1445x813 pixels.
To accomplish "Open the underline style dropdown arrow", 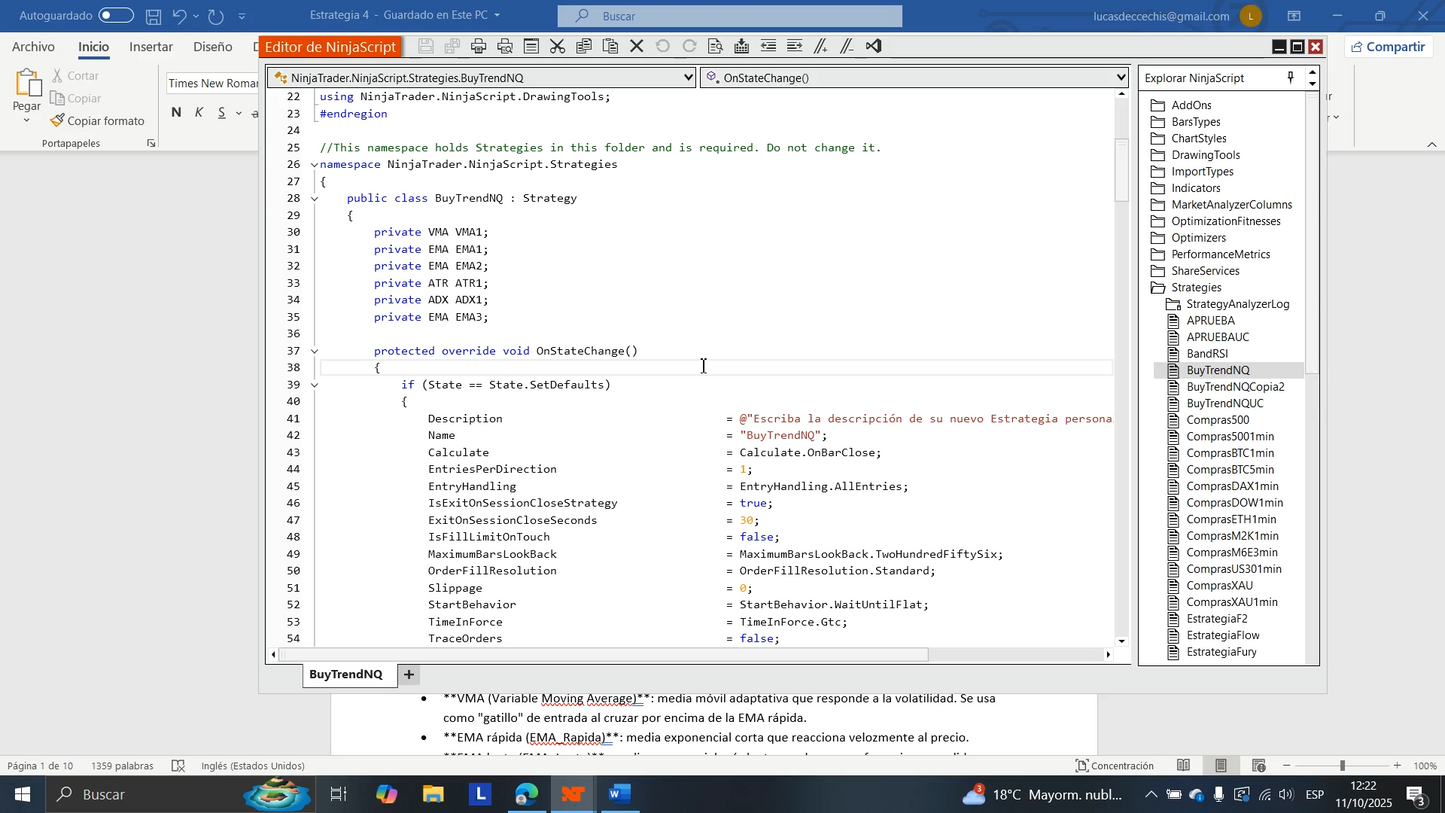I will pos(240,113).
